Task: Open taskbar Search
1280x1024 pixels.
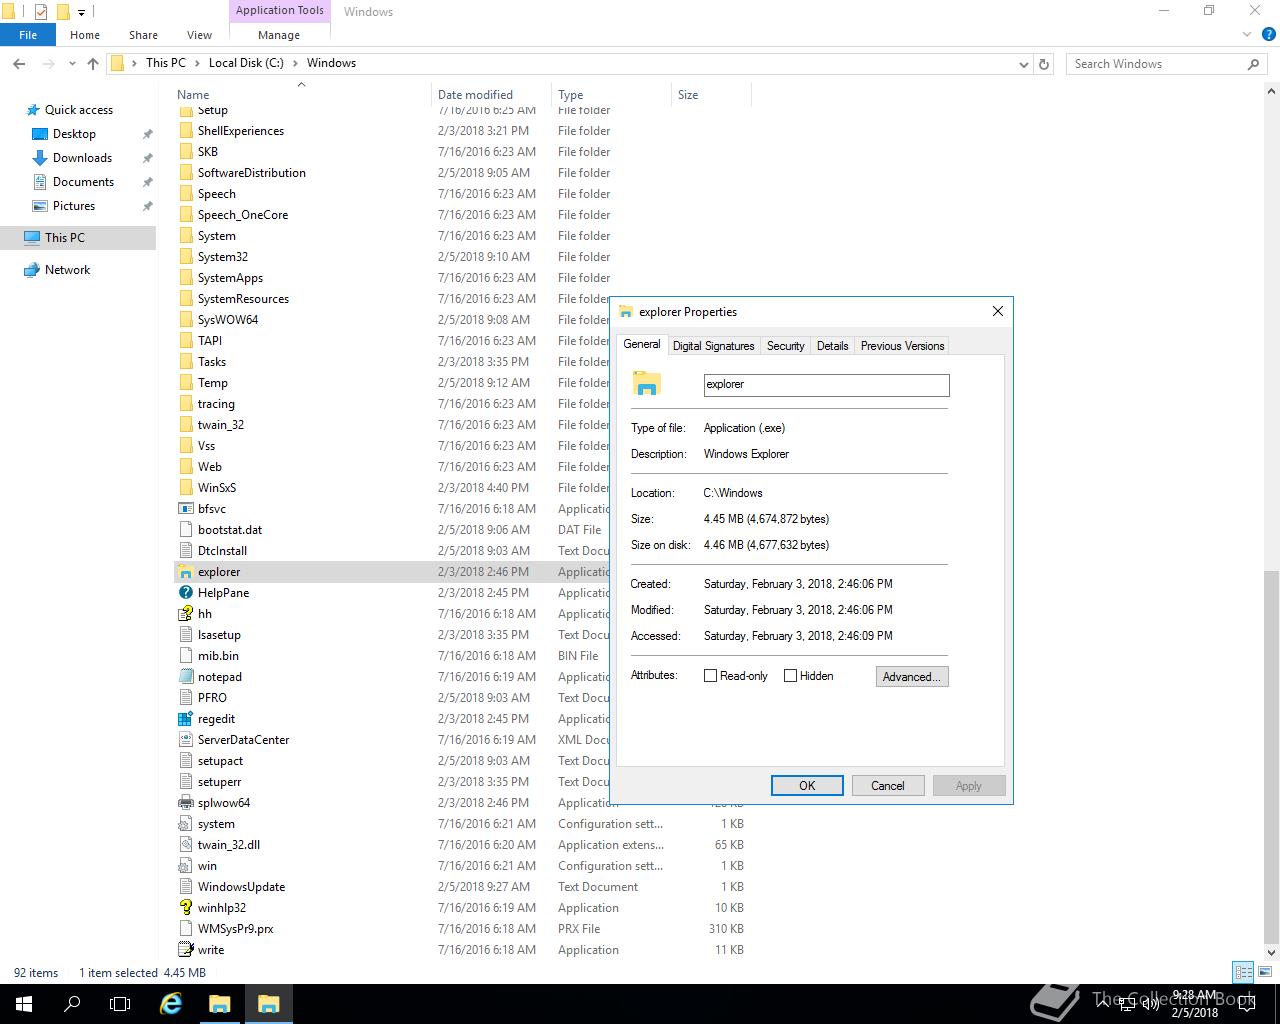Action: 72,1004
